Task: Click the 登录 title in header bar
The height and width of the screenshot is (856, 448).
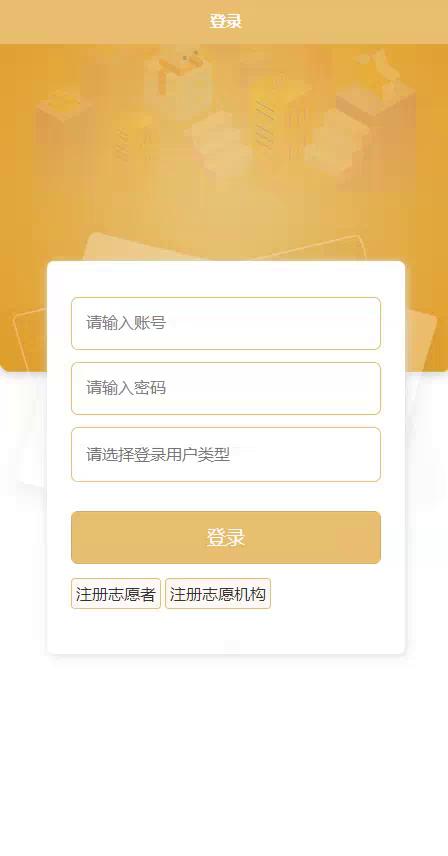Action: 225,22
